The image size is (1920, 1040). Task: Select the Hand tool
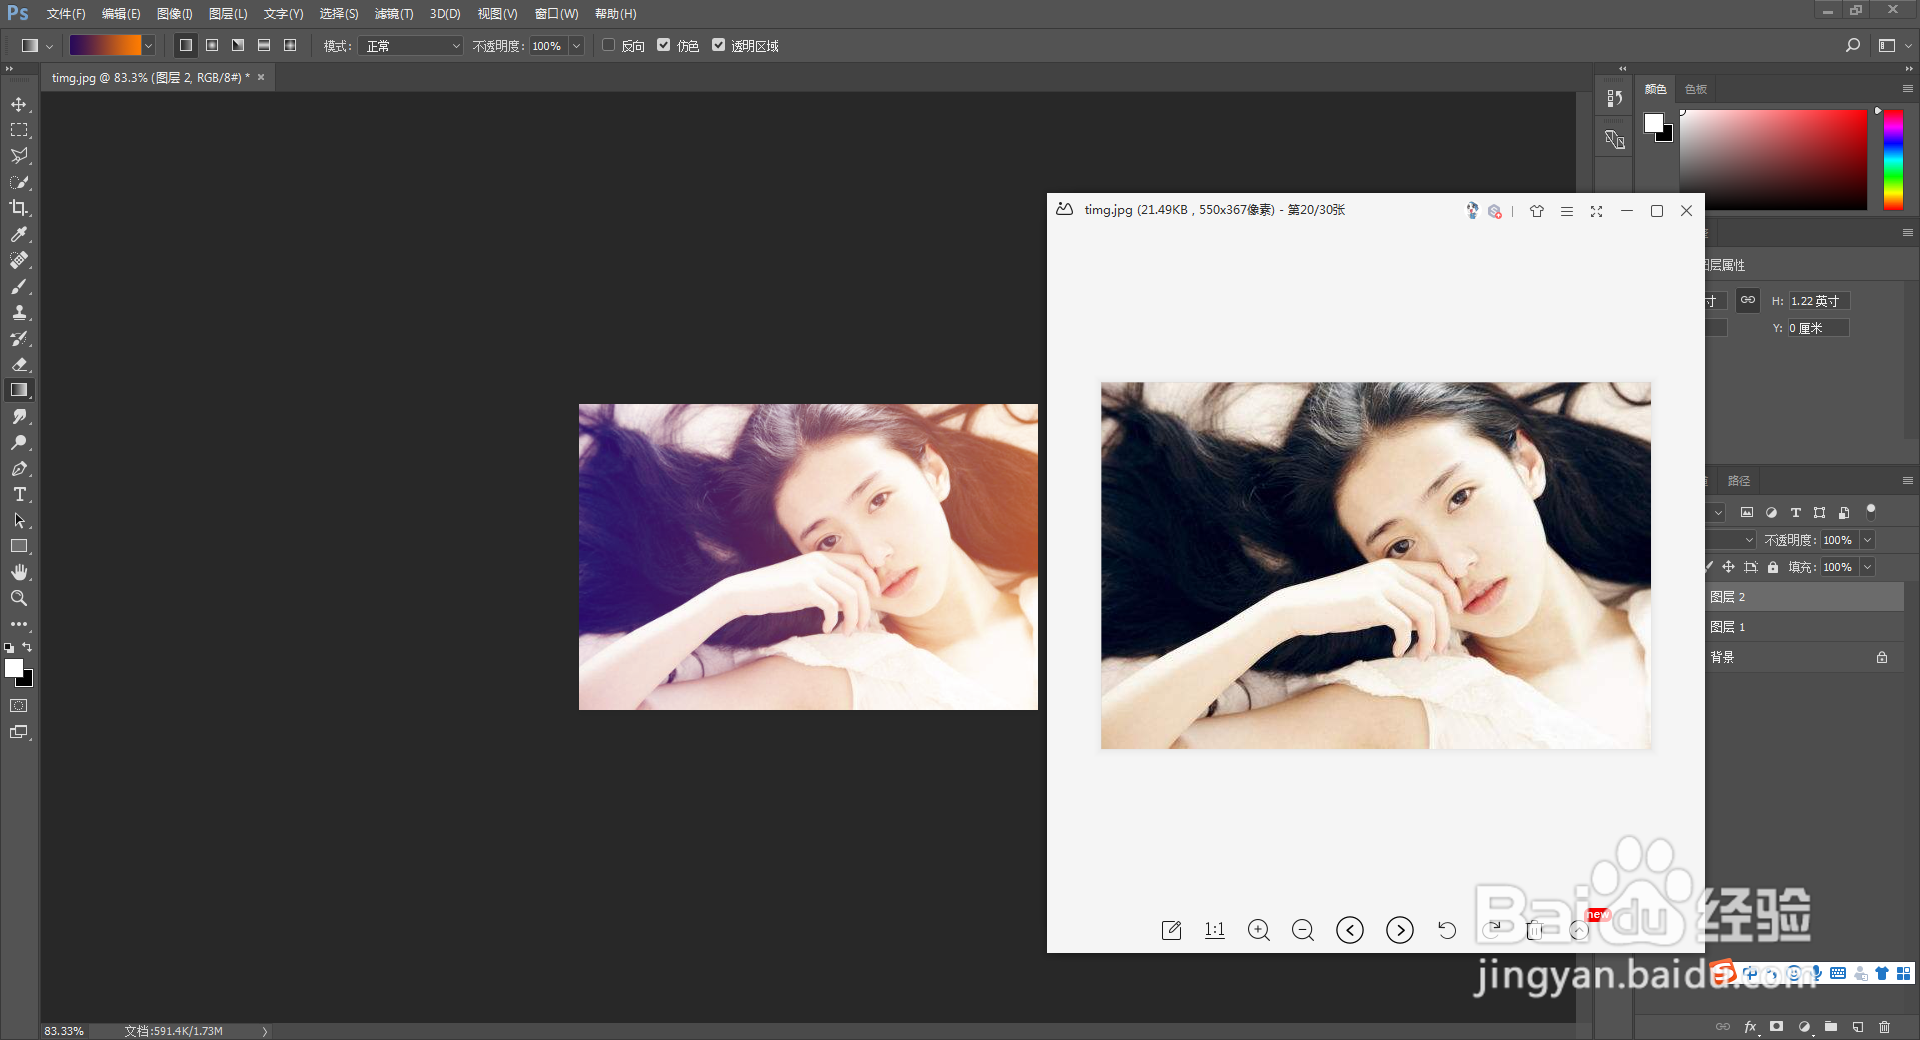point(19,572)
